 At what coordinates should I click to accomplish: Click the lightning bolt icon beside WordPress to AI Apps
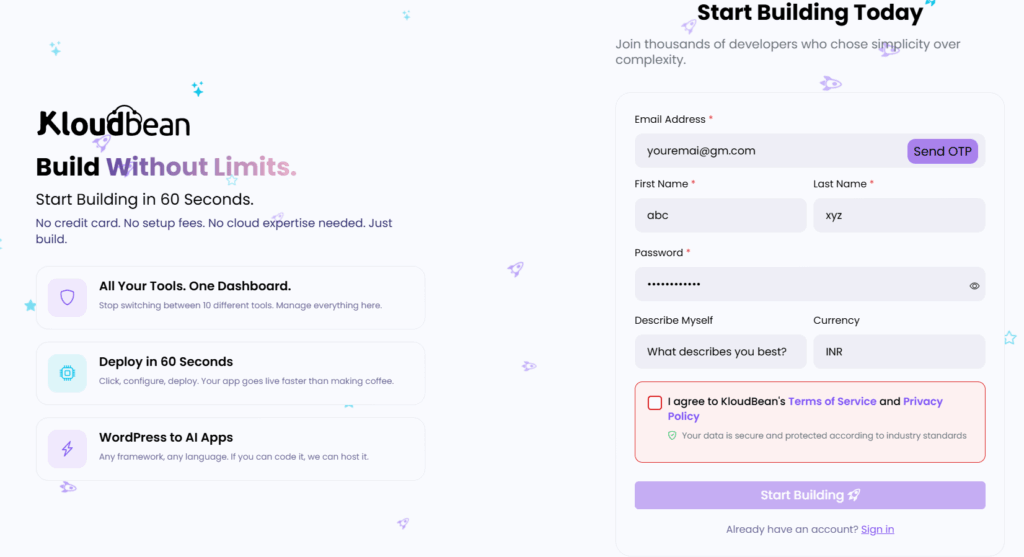[67, 449]
